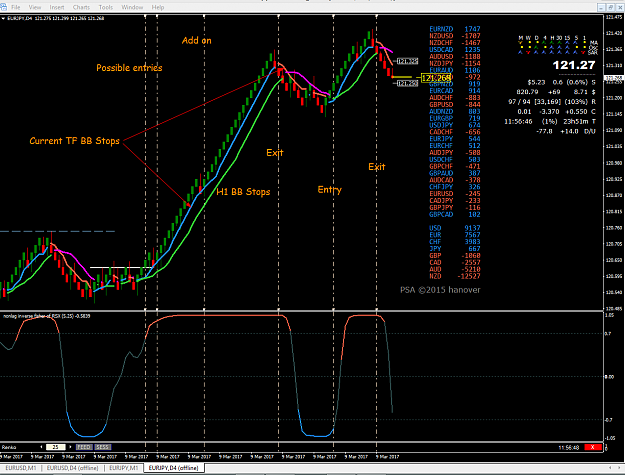Click the GBPUSD pair in the list
Viewport: 625px width, 475px height.
pyautogui.click(x=441, y=104)
